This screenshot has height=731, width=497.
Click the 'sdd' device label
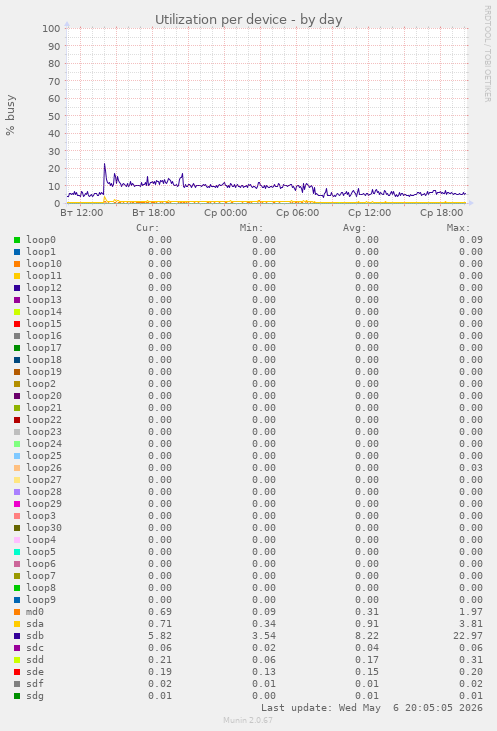(x=35, y=660)
